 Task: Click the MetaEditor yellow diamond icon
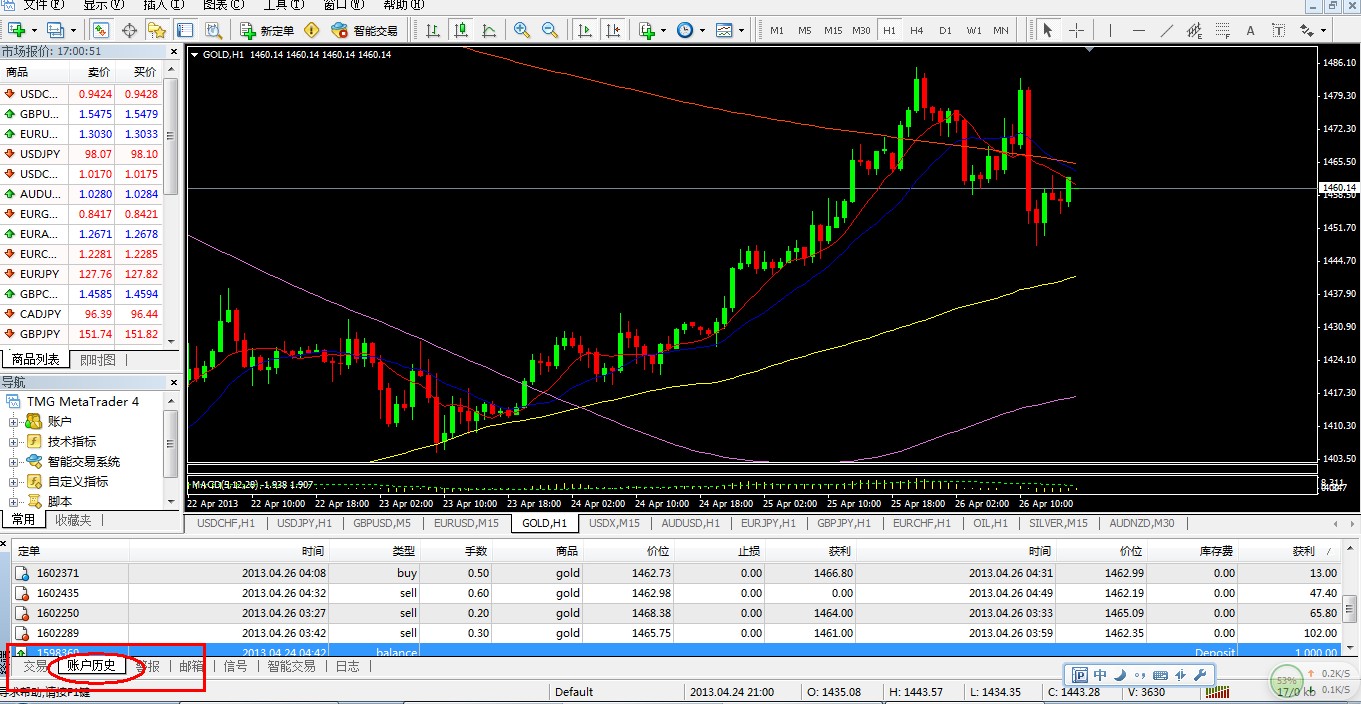[312, 30]
